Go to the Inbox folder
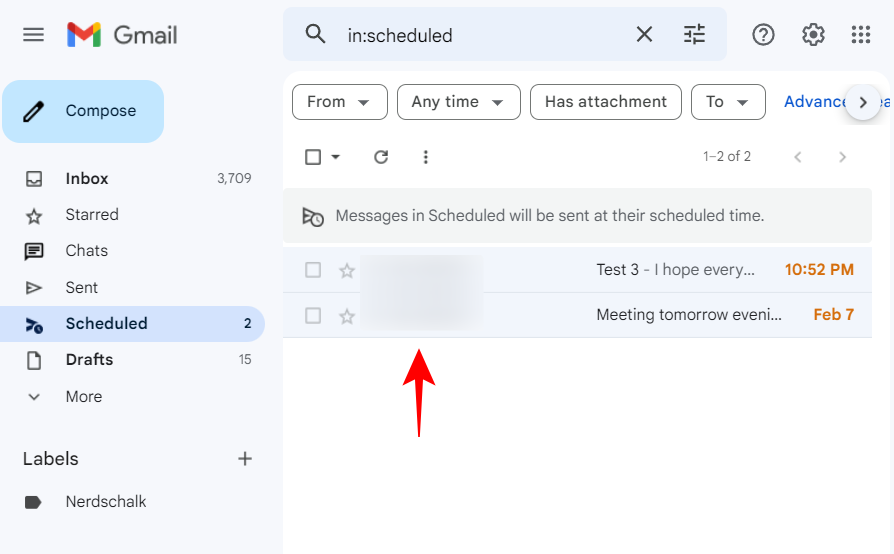The image size is (894, 554). pos(87,179)
